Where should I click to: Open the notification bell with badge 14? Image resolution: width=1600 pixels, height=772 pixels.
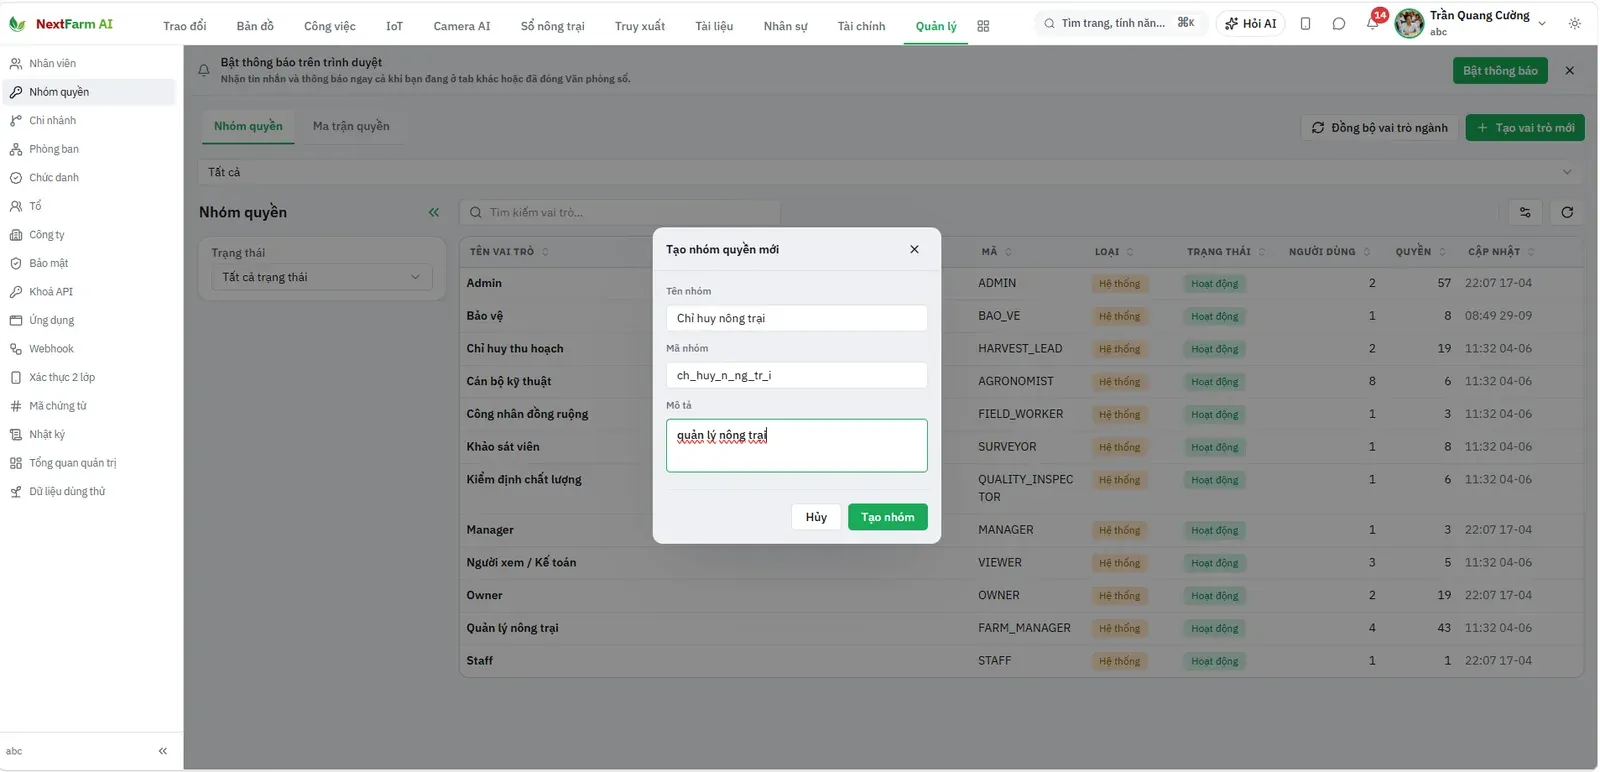(1373, 23)
